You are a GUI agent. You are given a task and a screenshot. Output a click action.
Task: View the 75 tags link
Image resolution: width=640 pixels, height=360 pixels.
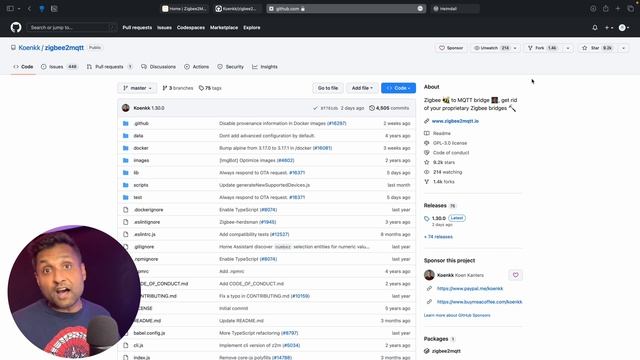pyautogui.click(x=210, y=88)
